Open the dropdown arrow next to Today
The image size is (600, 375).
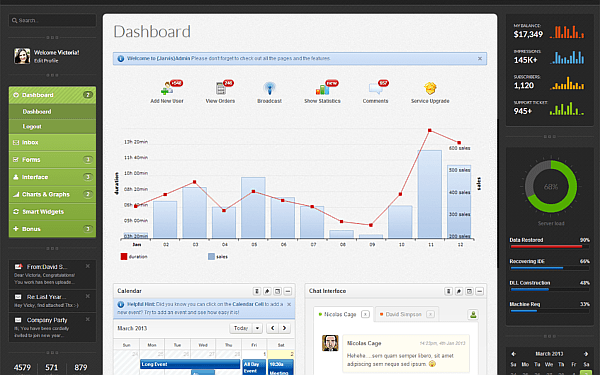point(258,328)
